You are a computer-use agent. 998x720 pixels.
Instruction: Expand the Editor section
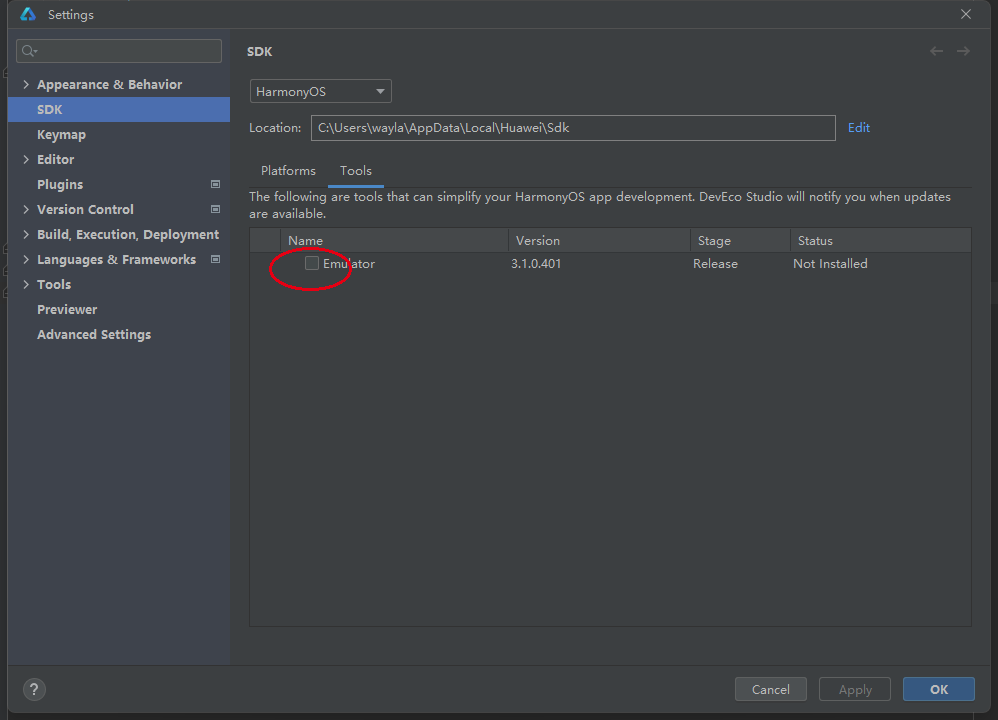click(x=26, y=159)
